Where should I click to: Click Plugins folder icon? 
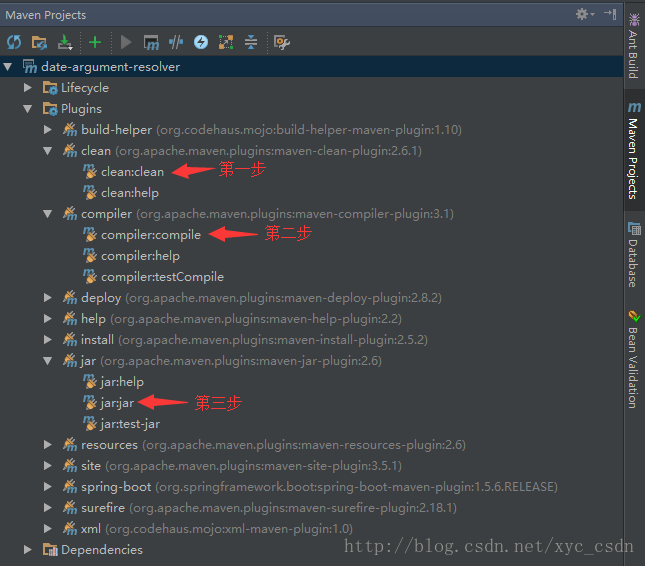pyautogui.click(x=50, y=109)
